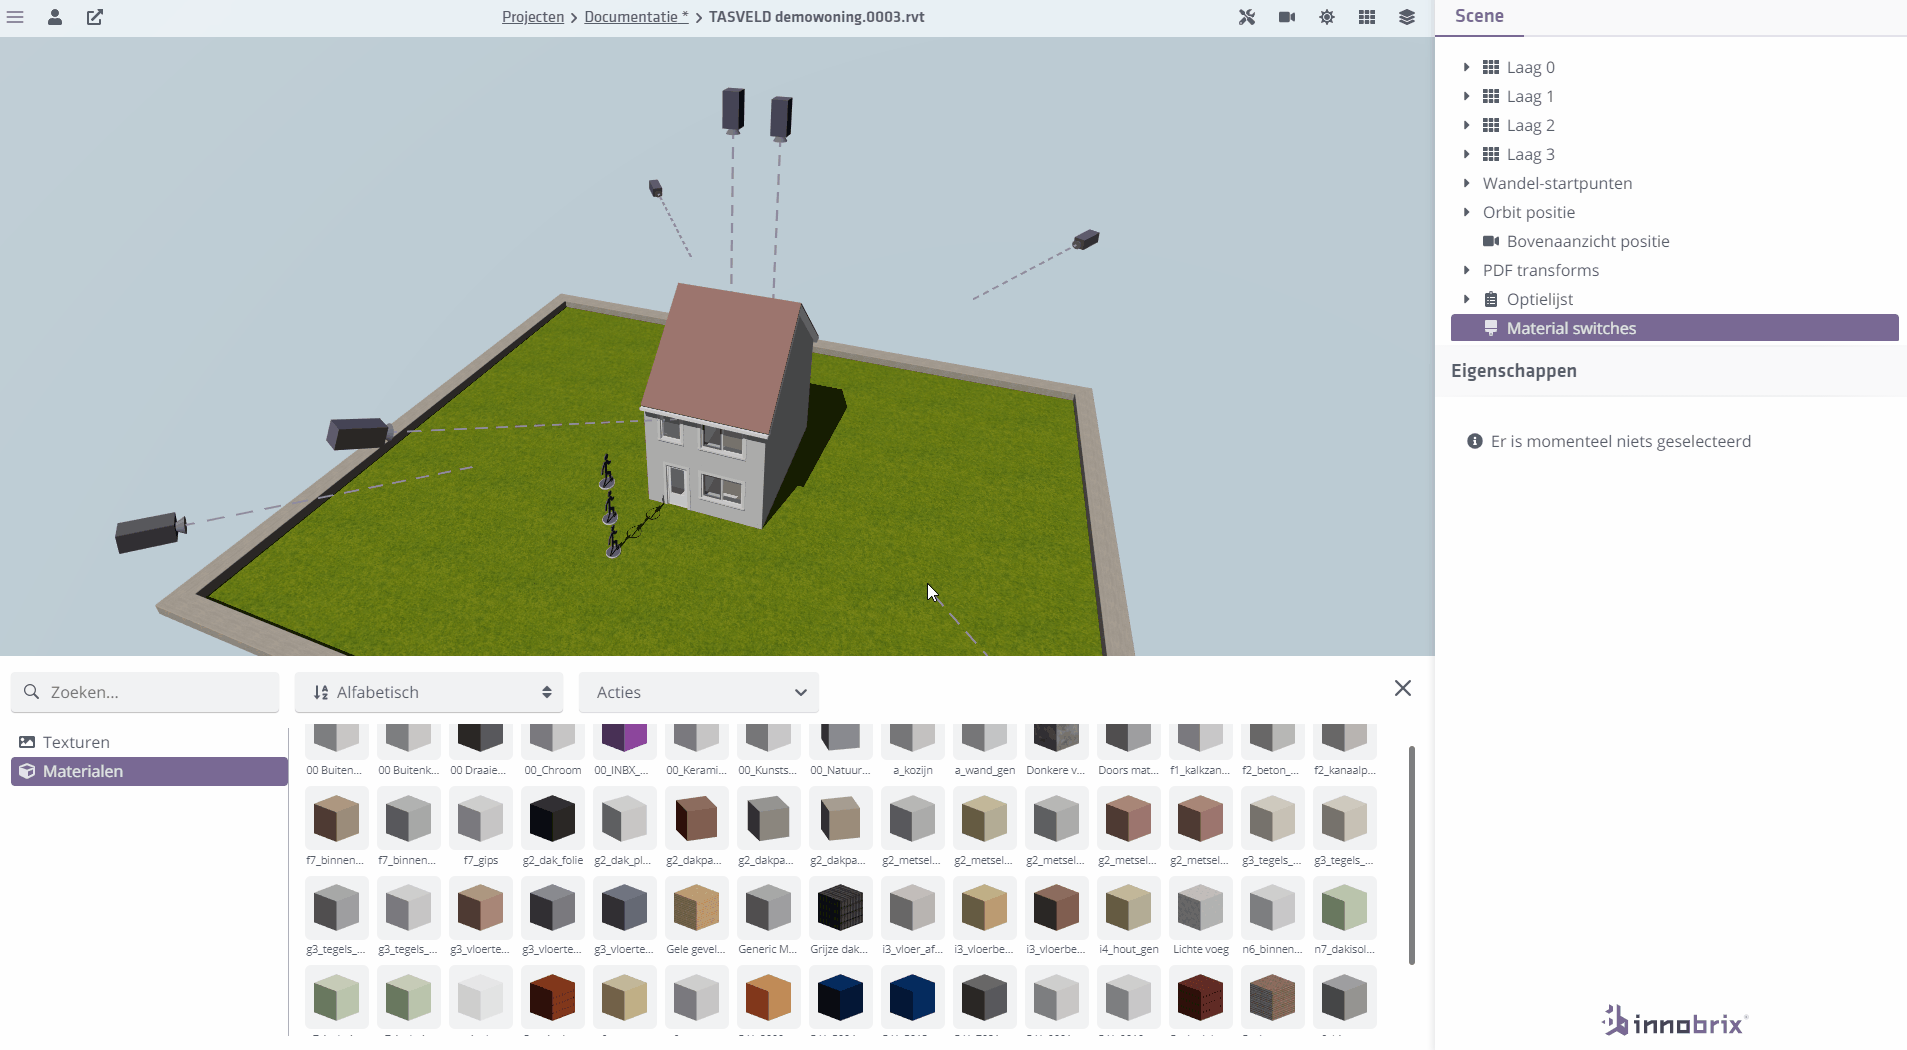The height and width of the screenshot is (1050, 1907).
Task: Select the video camera icon
Action: click(1287, 17)
